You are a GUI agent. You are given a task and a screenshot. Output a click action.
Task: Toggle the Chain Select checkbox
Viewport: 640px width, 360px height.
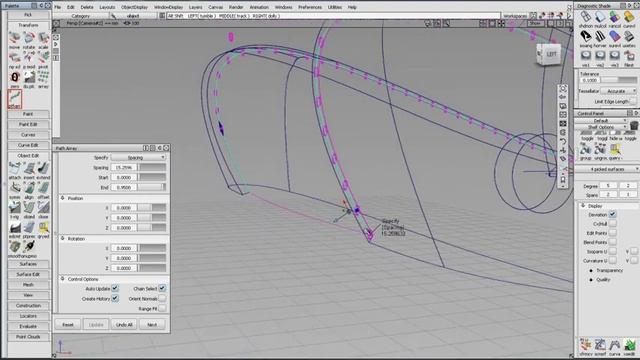pyautogui.click(x=162, y=288)
